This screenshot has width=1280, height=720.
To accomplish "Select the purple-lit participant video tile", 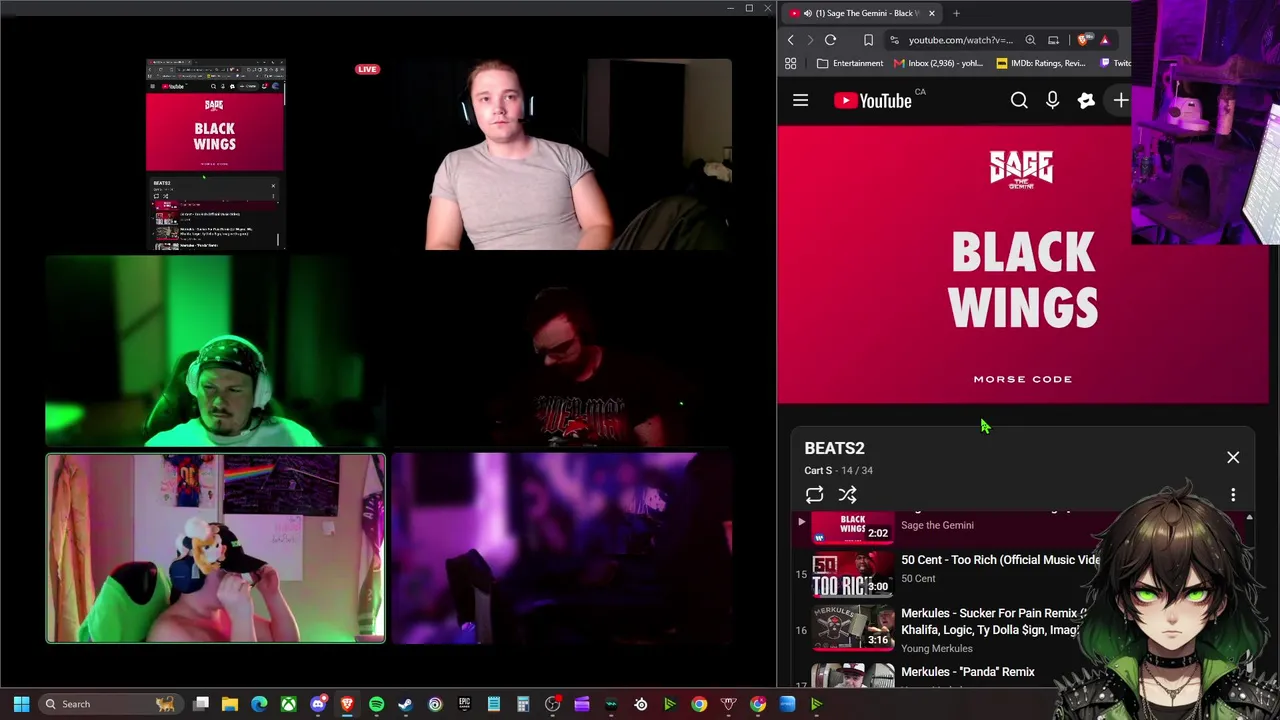I will coord(561,548).
